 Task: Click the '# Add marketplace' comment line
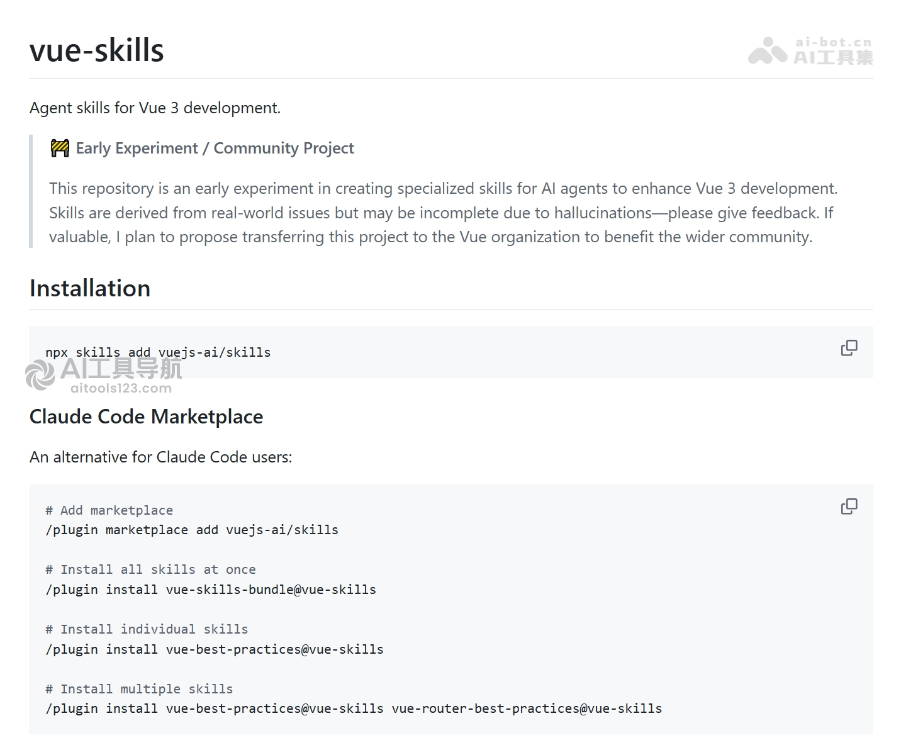tap(109, 510)
